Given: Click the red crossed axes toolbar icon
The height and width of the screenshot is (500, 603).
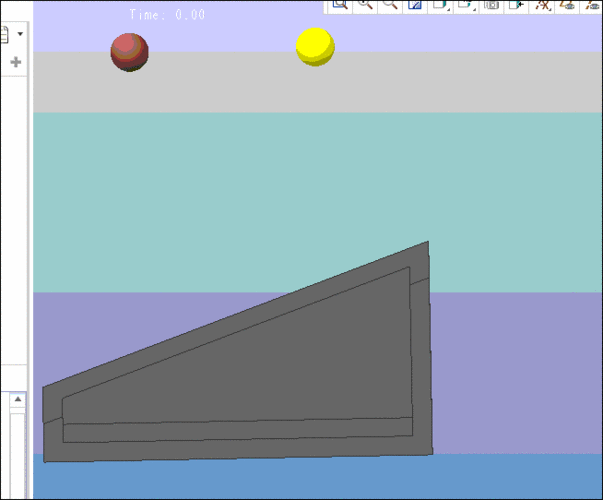Looking at the screenshot, I should [x=543, y=5].
